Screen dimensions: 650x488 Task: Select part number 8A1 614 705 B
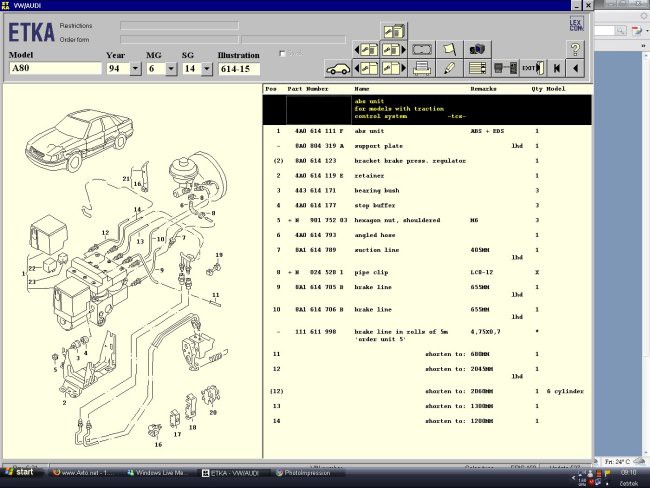pos(319,287)
